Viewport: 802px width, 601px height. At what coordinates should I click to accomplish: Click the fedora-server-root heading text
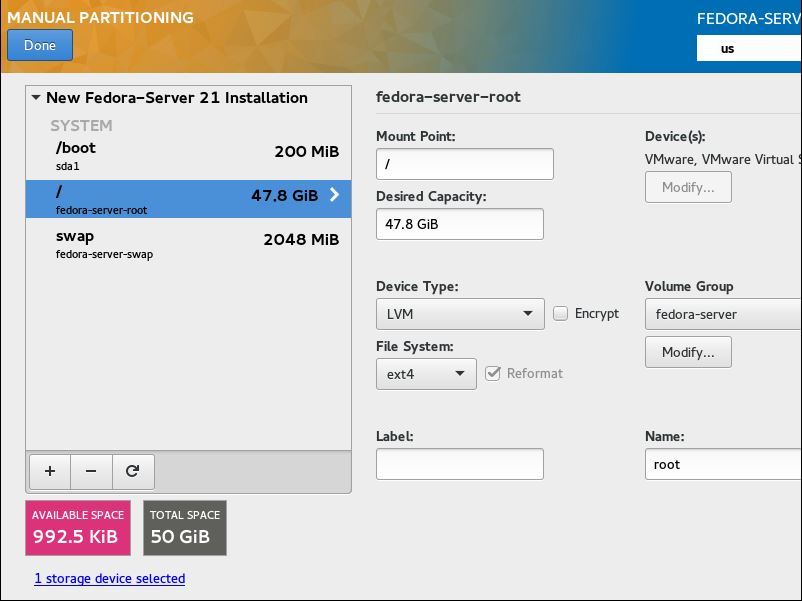pos(448,97)
